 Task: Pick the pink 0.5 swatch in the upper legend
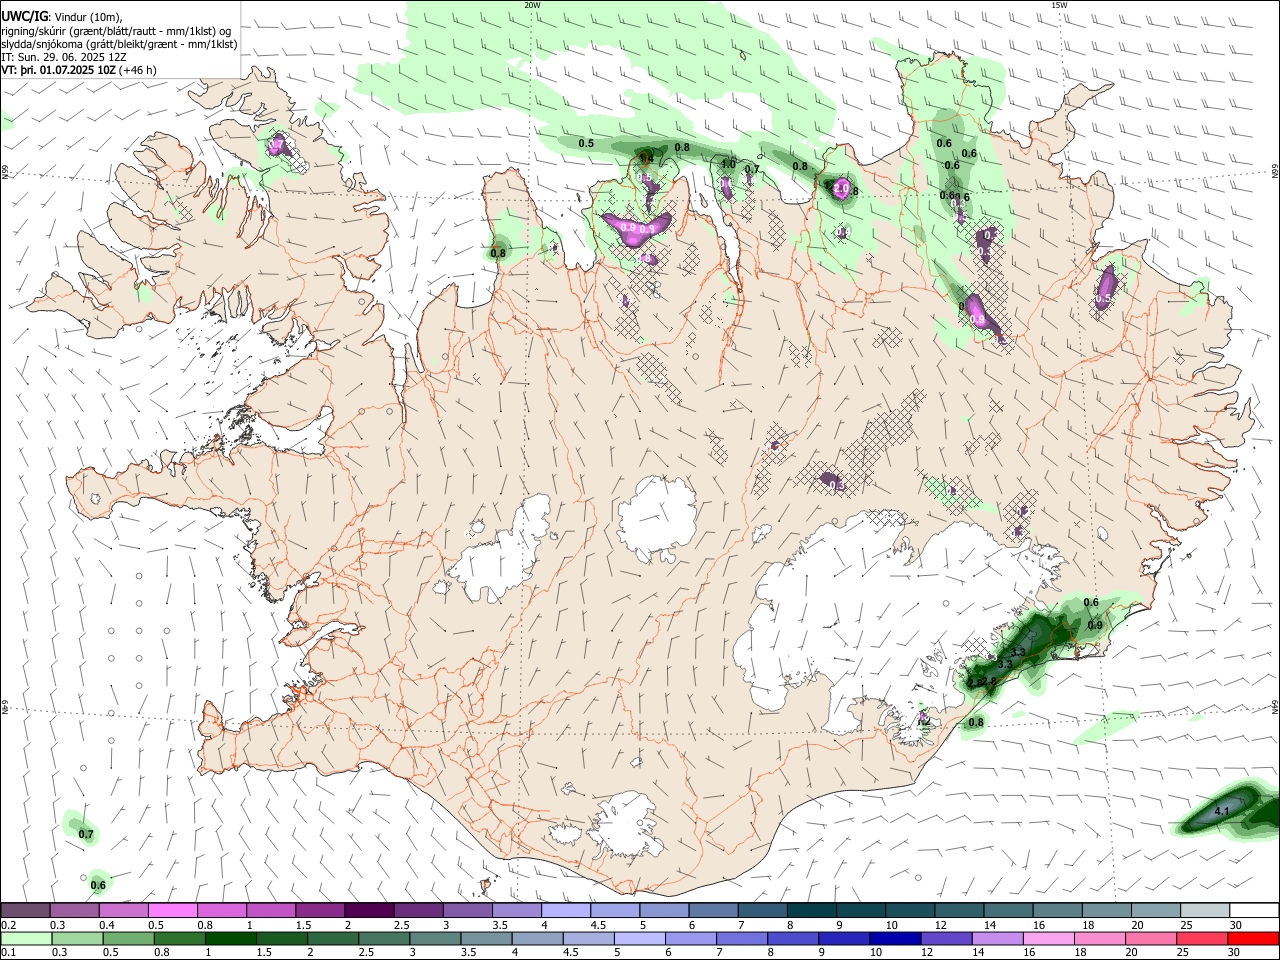point(173,911)
